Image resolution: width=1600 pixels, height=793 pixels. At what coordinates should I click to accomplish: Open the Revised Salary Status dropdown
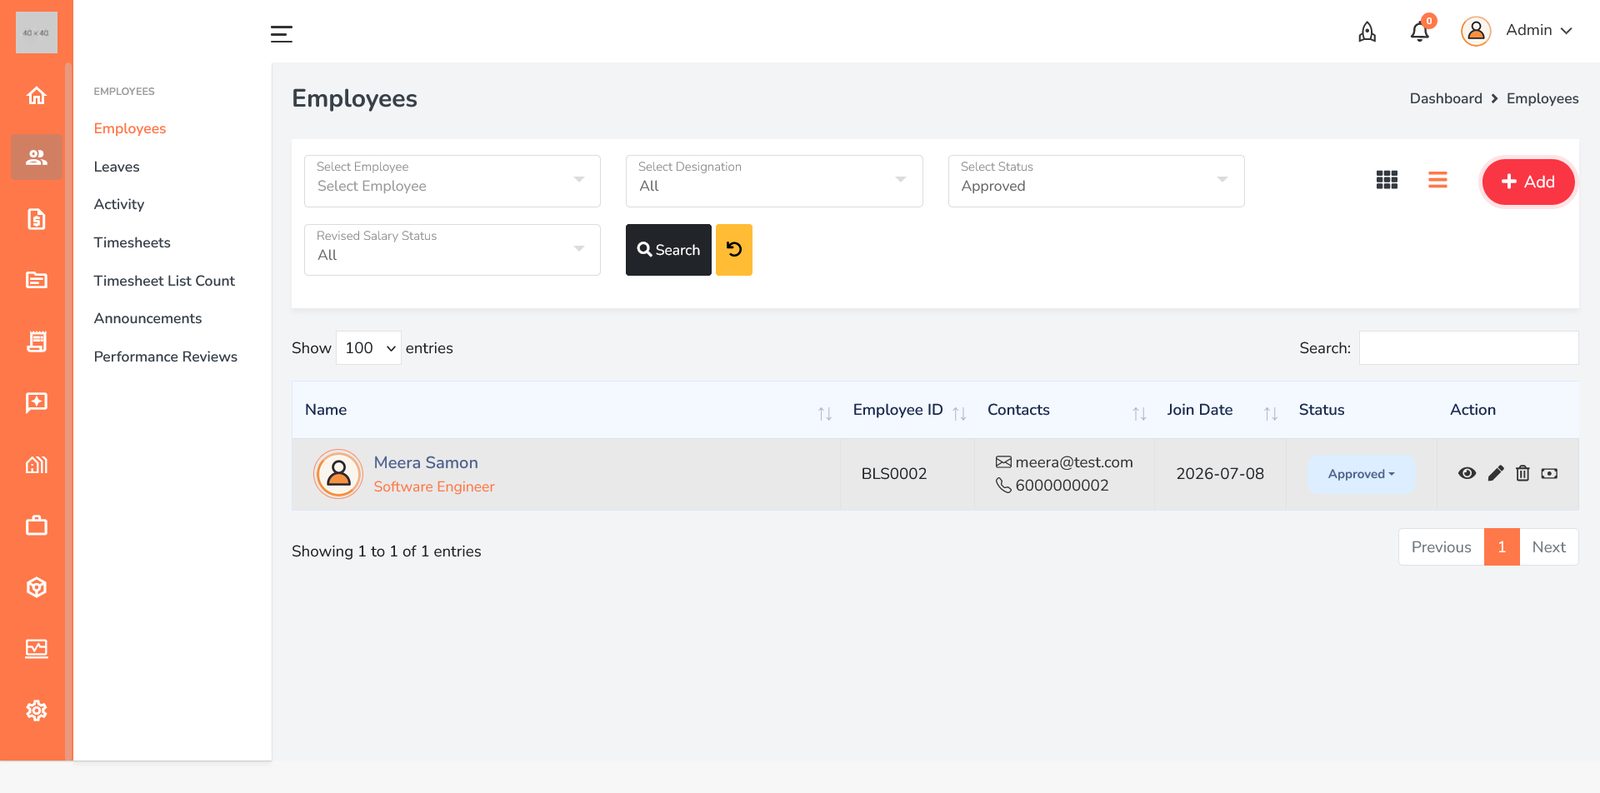pyautogui.click(x=452, y=250)
